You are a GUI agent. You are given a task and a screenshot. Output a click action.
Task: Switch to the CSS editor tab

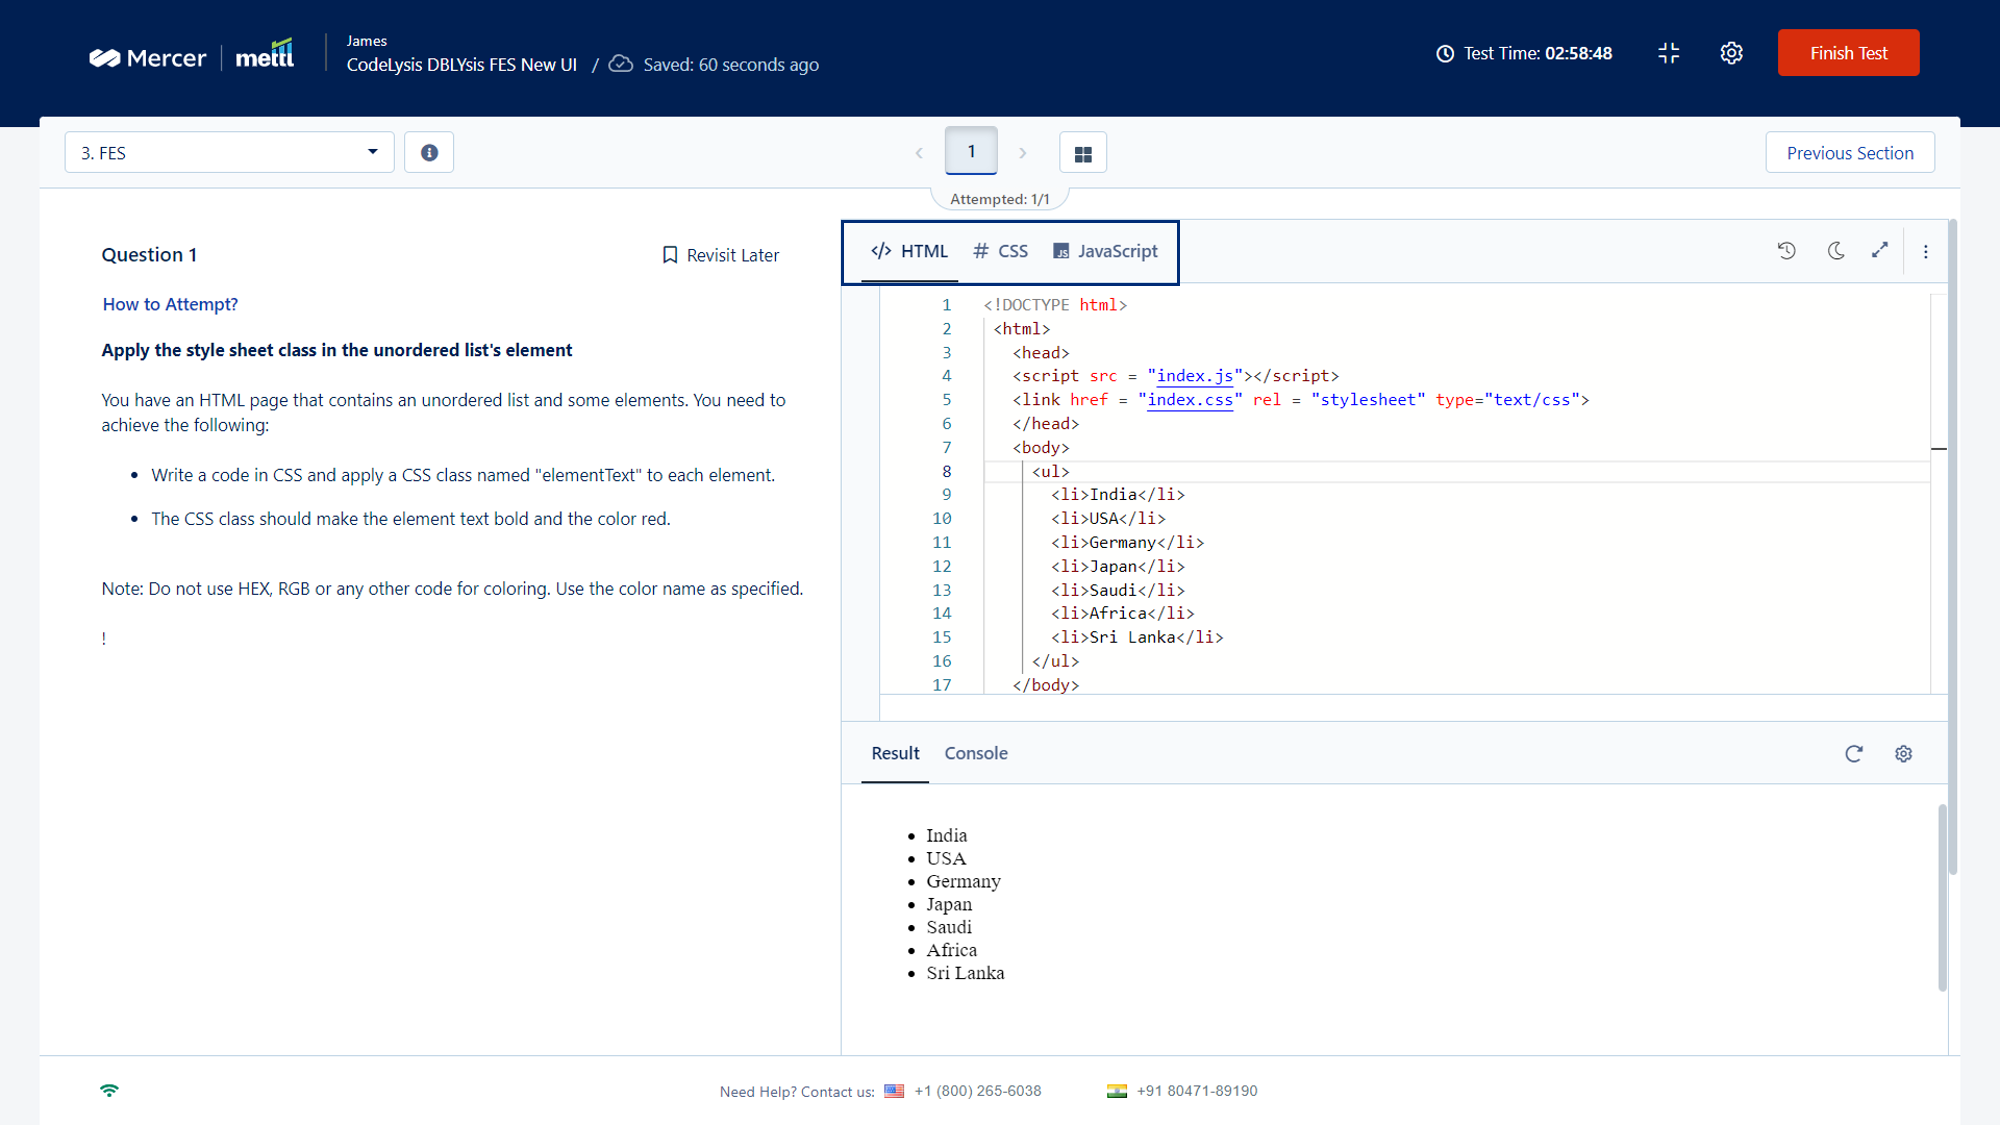pos(1000,251)
